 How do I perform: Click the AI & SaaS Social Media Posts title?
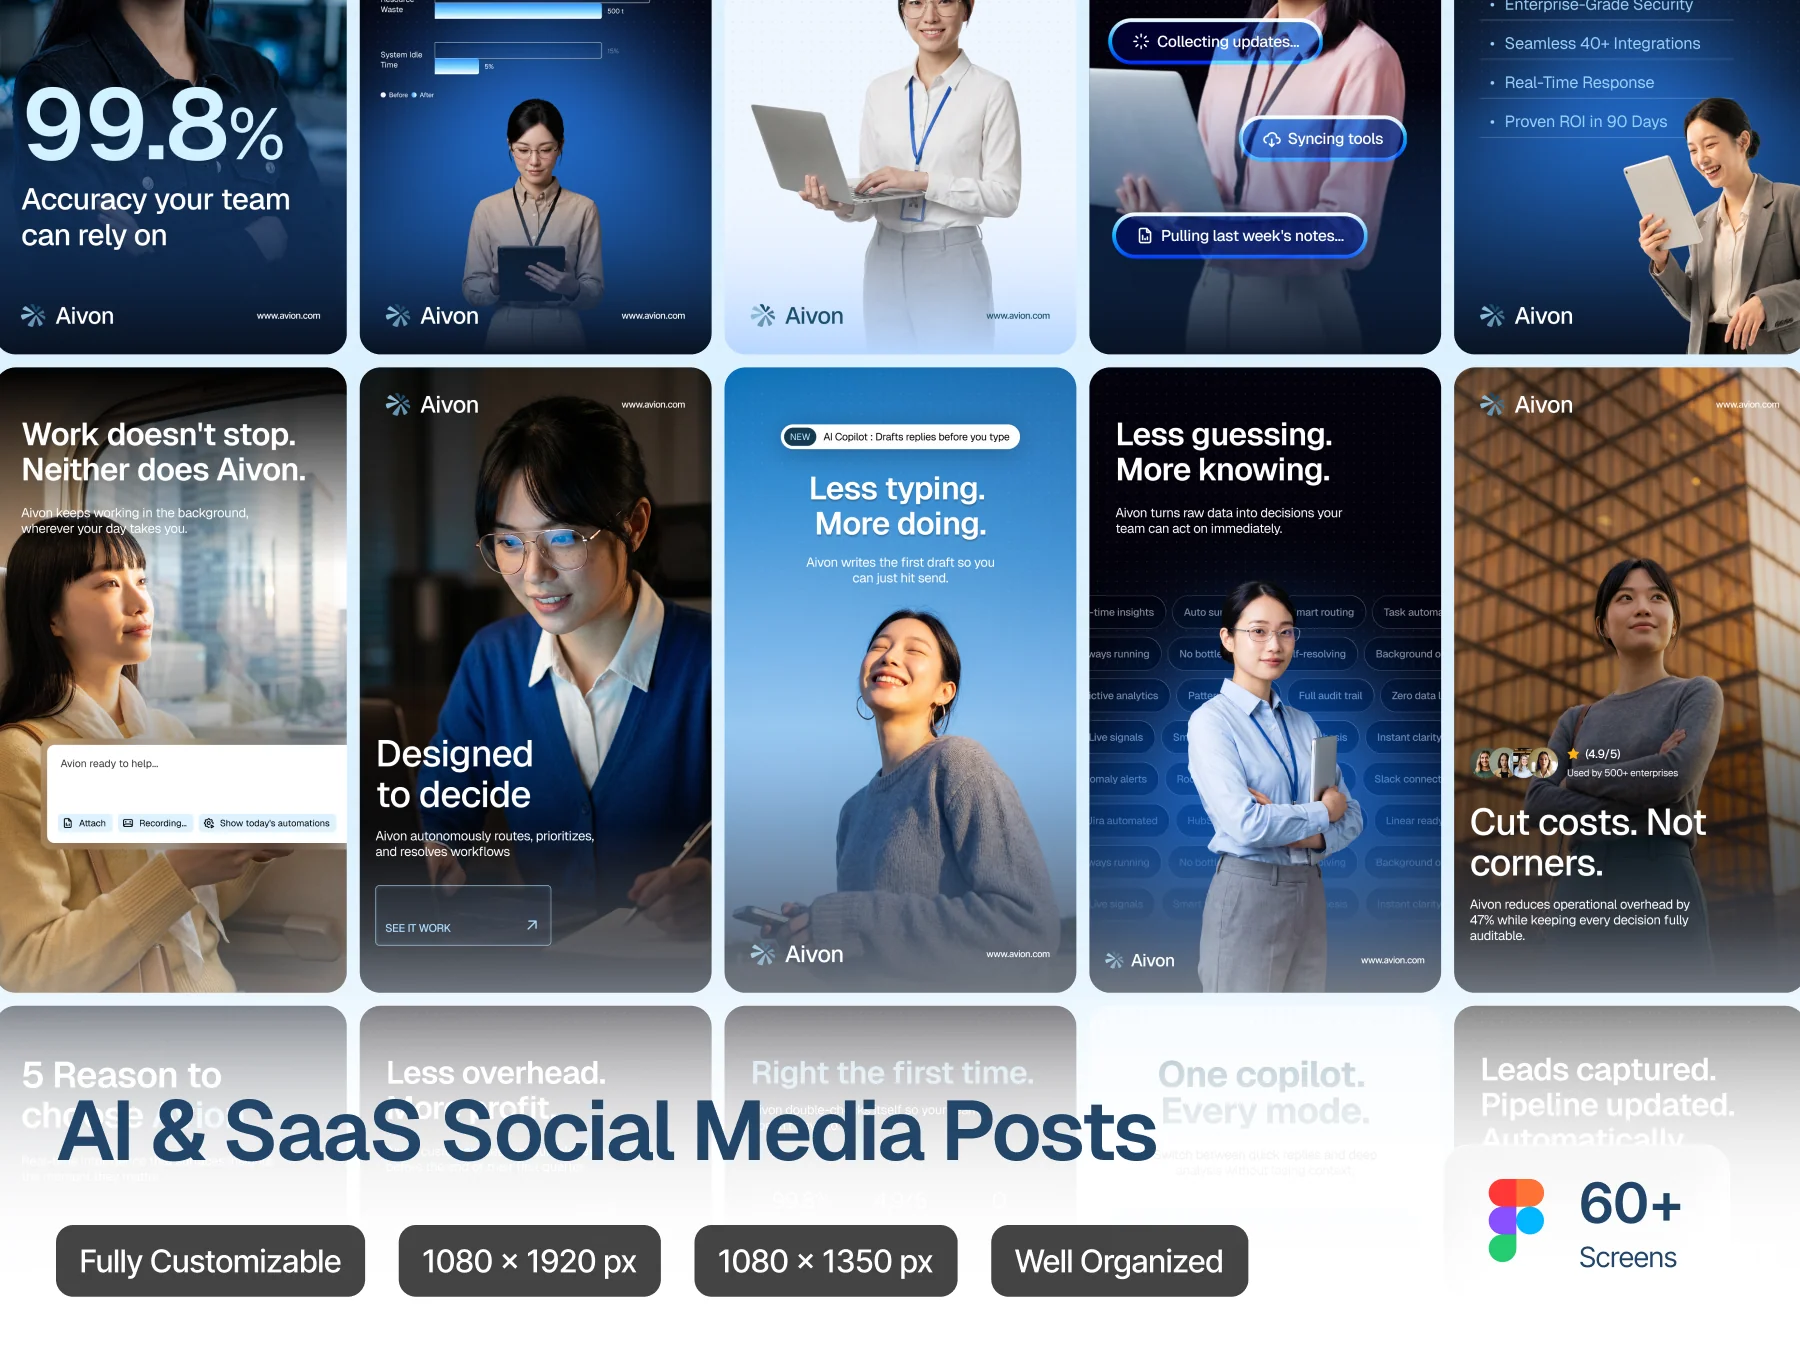click(x=607, y=1131)
